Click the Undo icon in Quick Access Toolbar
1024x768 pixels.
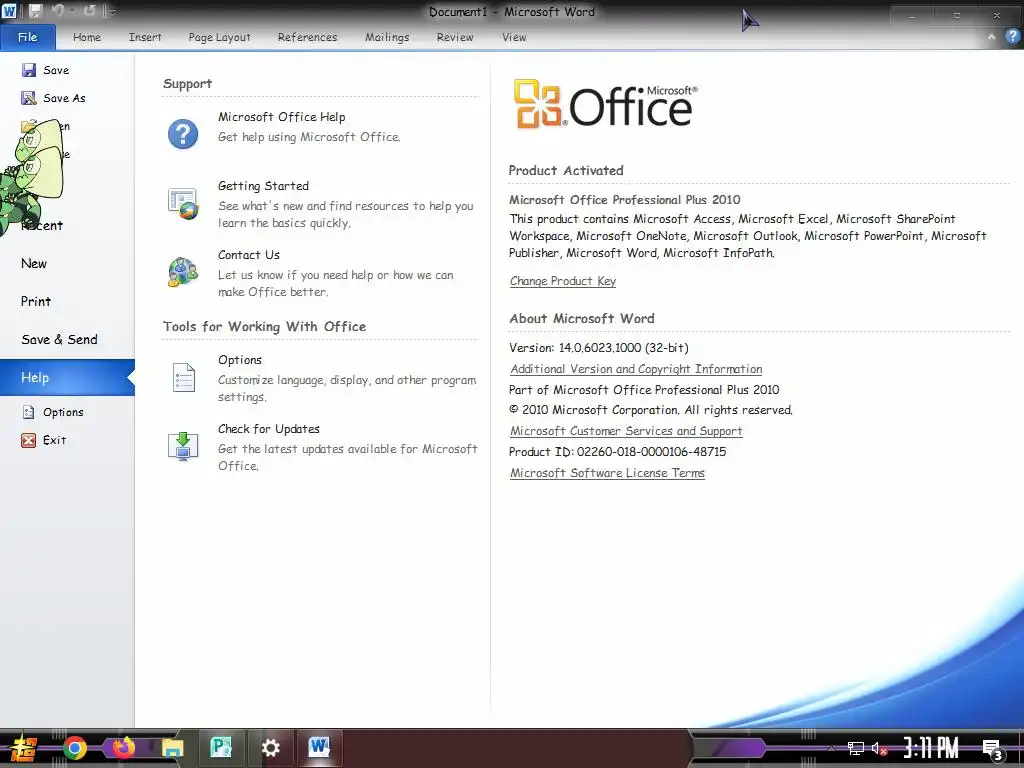58,10
